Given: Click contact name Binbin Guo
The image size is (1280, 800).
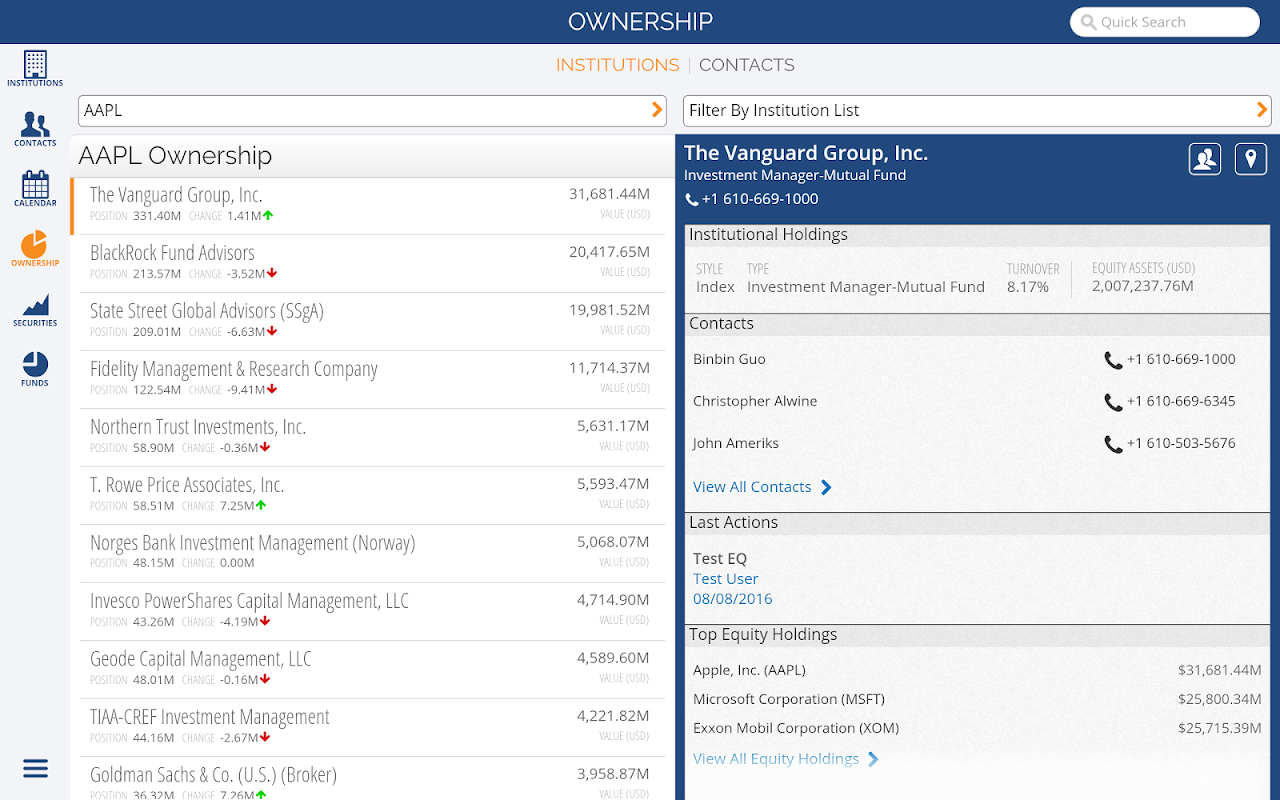Looking at the screenshot, I should (x=729, y=359).
